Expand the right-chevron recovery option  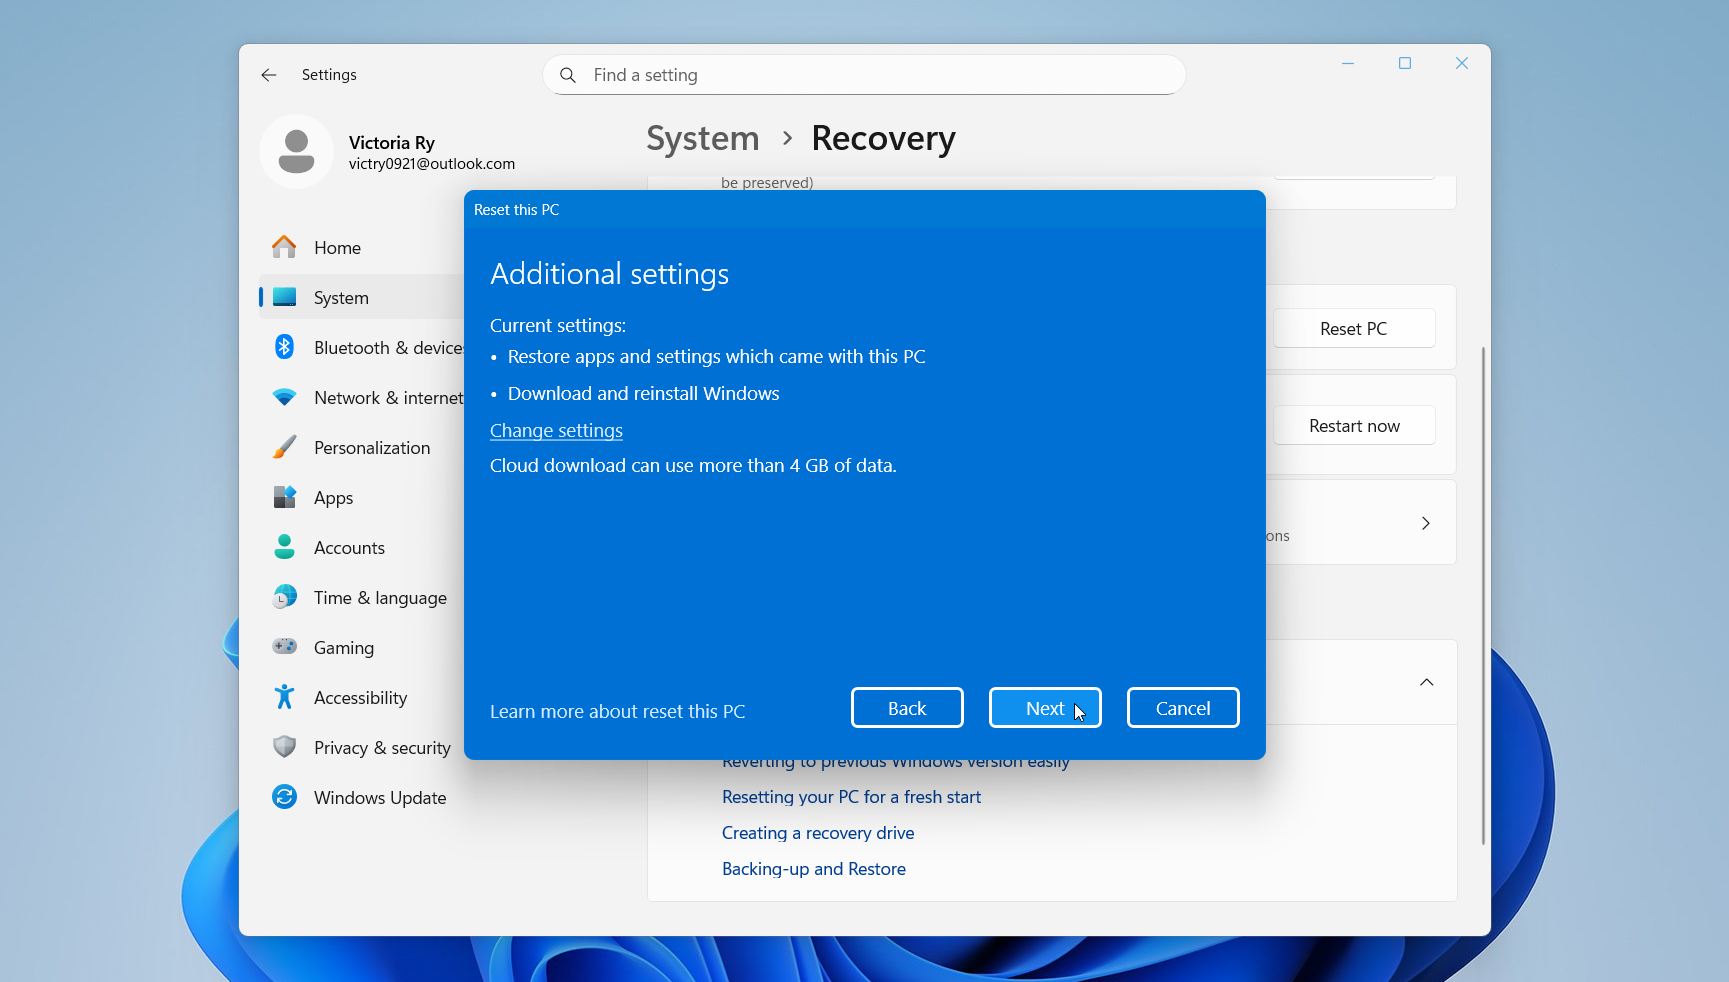click(1425, 523)
